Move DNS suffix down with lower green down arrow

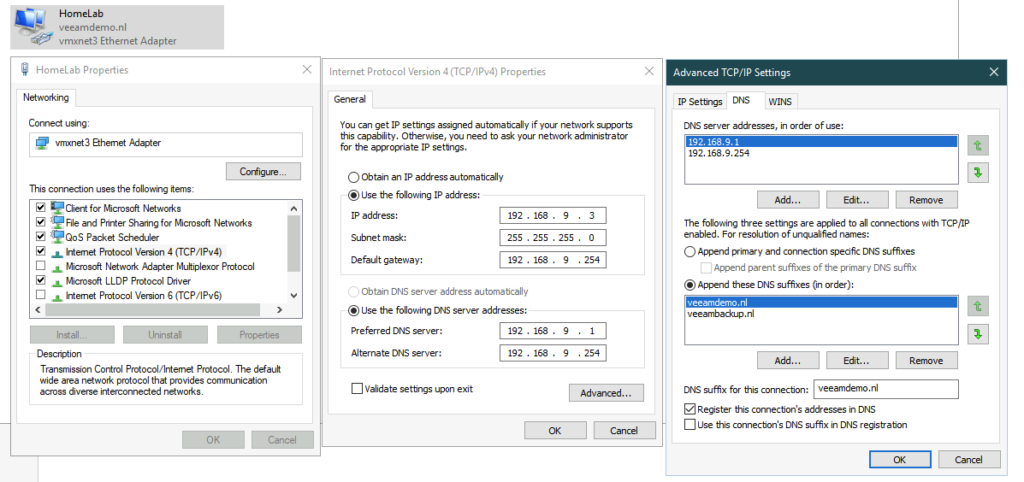tap(978, 332)
